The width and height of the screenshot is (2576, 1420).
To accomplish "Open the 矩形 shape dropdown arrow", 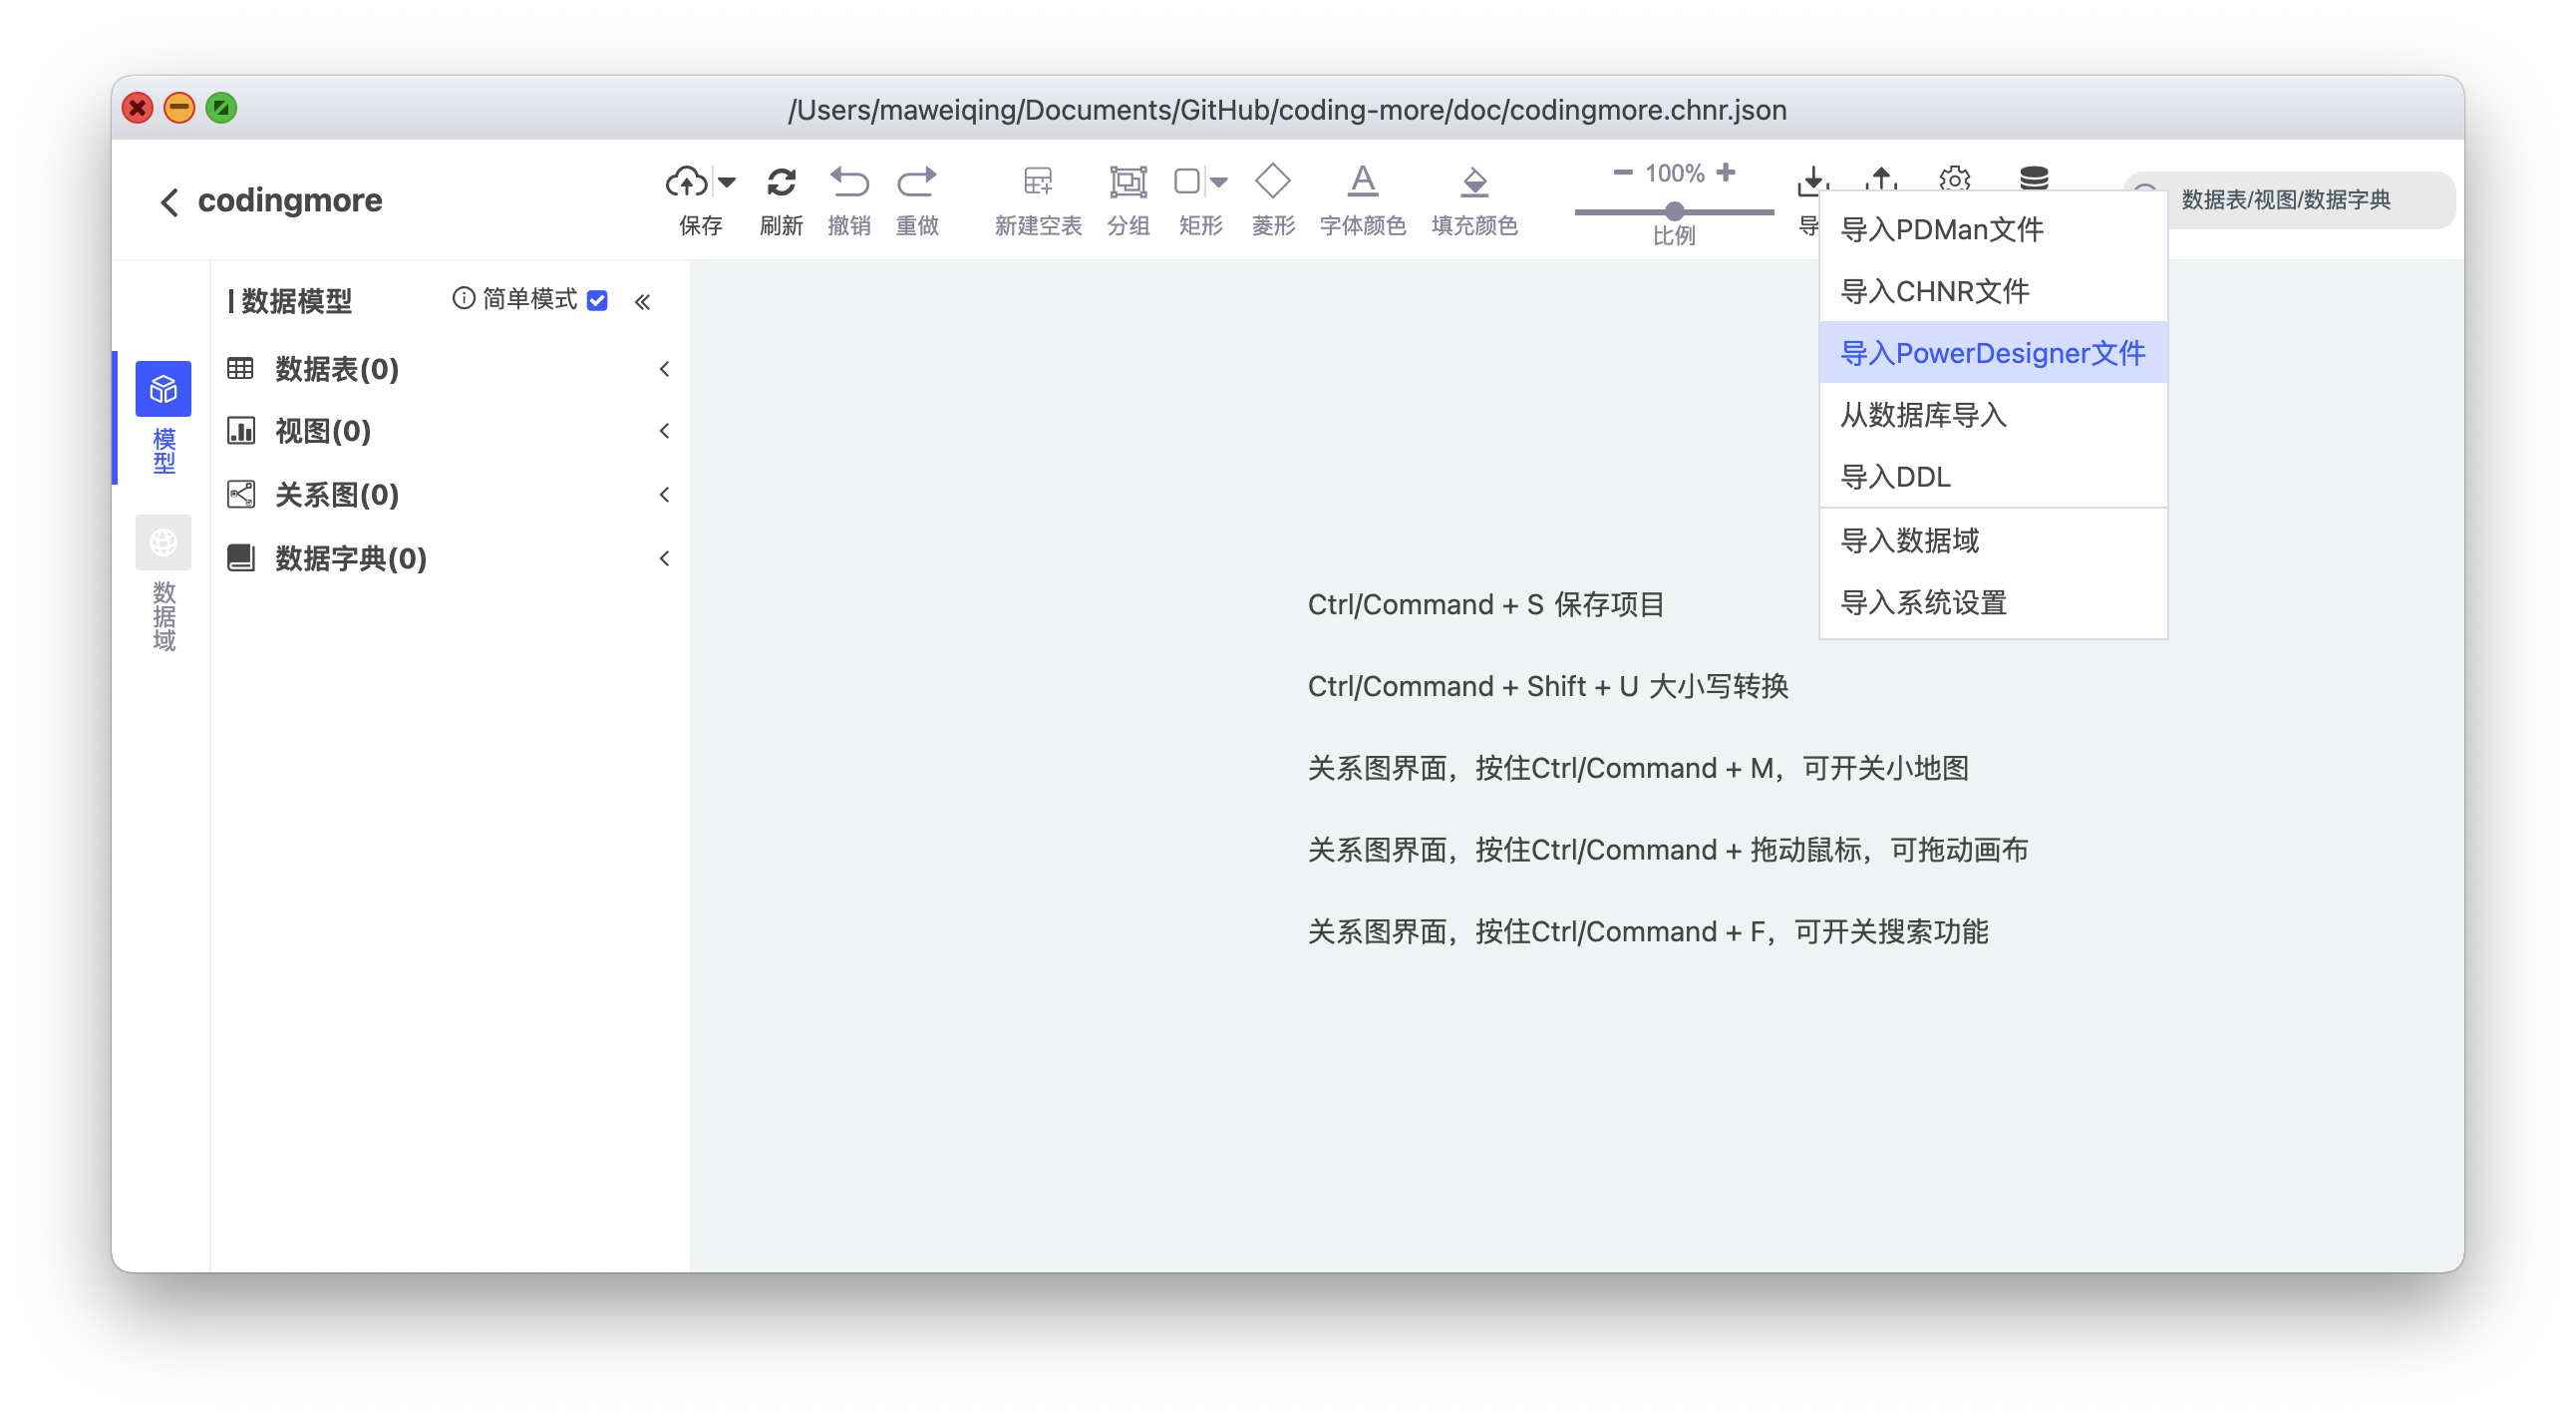I will tap(1219, 182).
